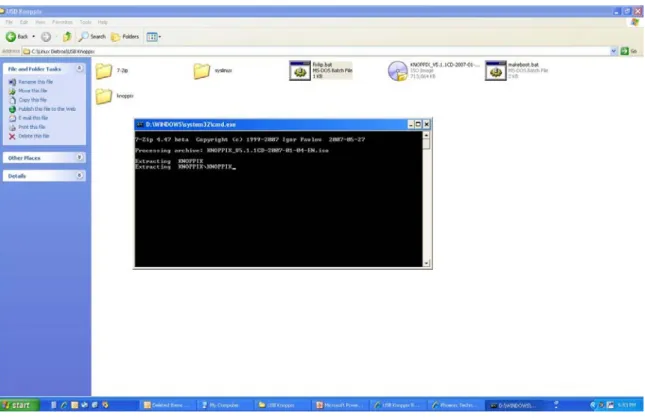Click into the Address bar path field
This screenshot has width=645, height=420.
point(316,51)
